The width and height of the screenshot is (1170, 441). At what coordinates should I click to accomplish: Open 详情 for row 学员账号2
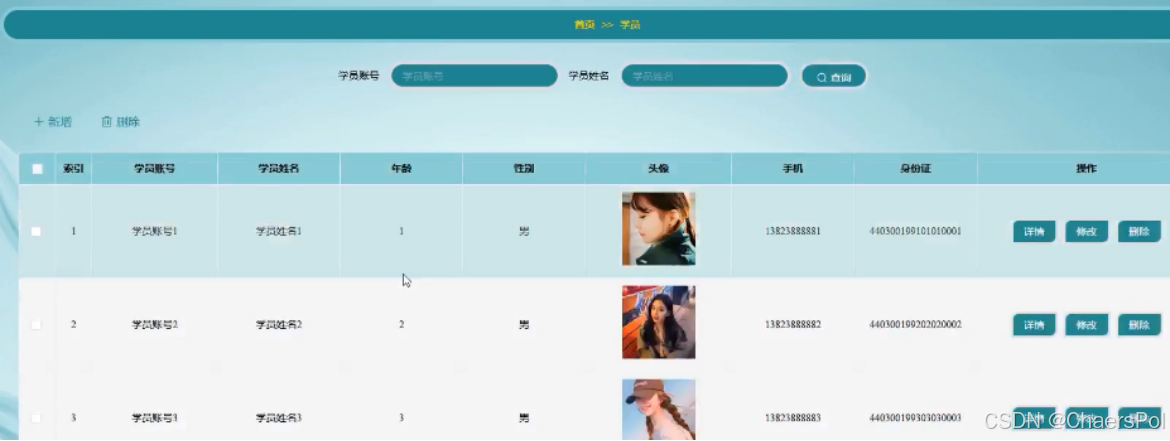(1033, 325)
